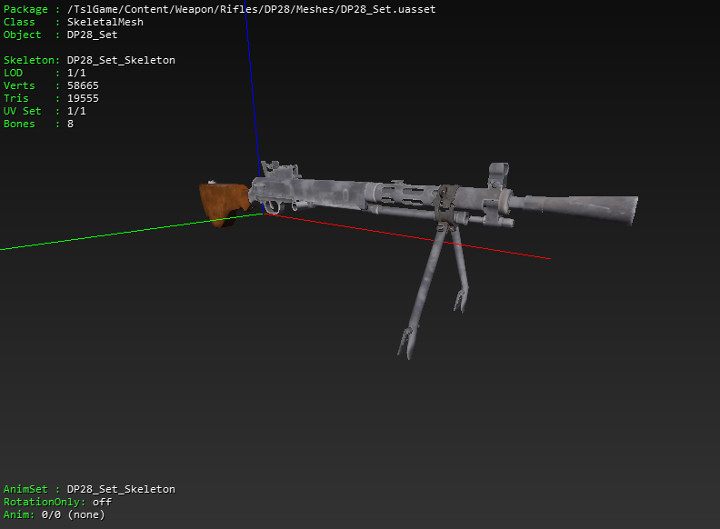Viewport: 720px width, 529px height.
Task: Click the LOD 1/1 readout
Action: [x=77, y=73]
